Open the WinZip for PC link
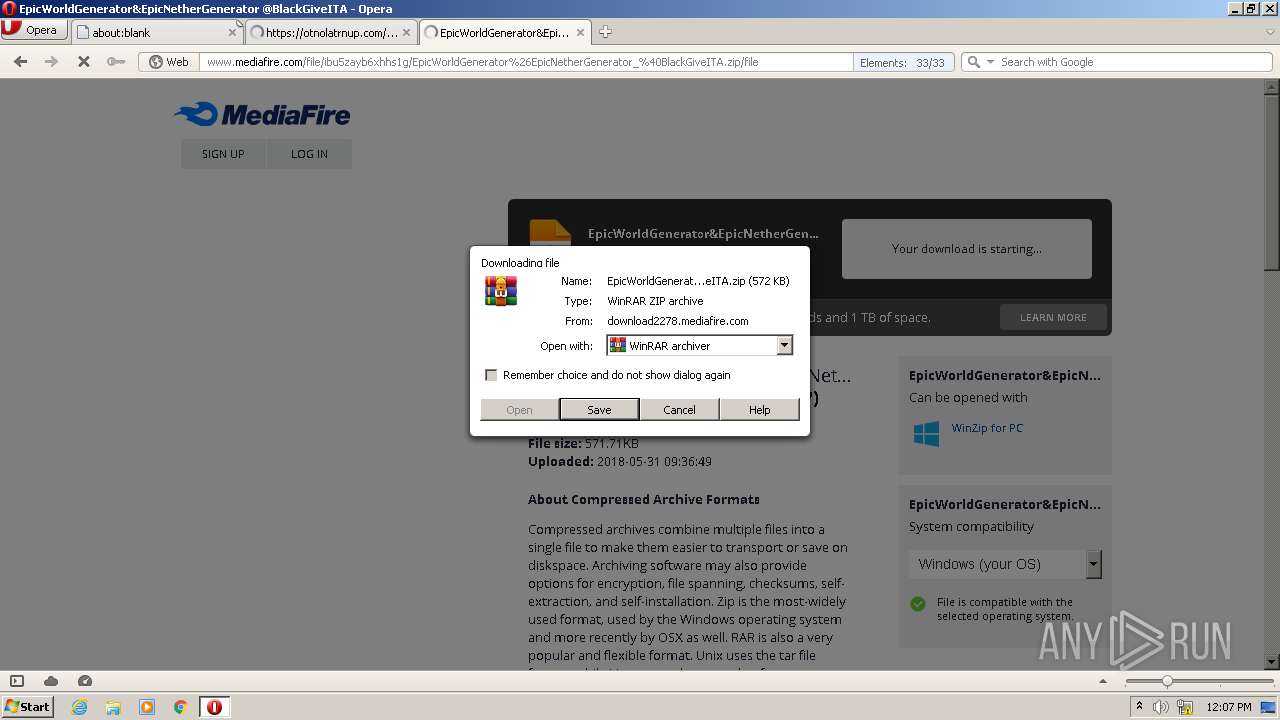 point(987,428)
